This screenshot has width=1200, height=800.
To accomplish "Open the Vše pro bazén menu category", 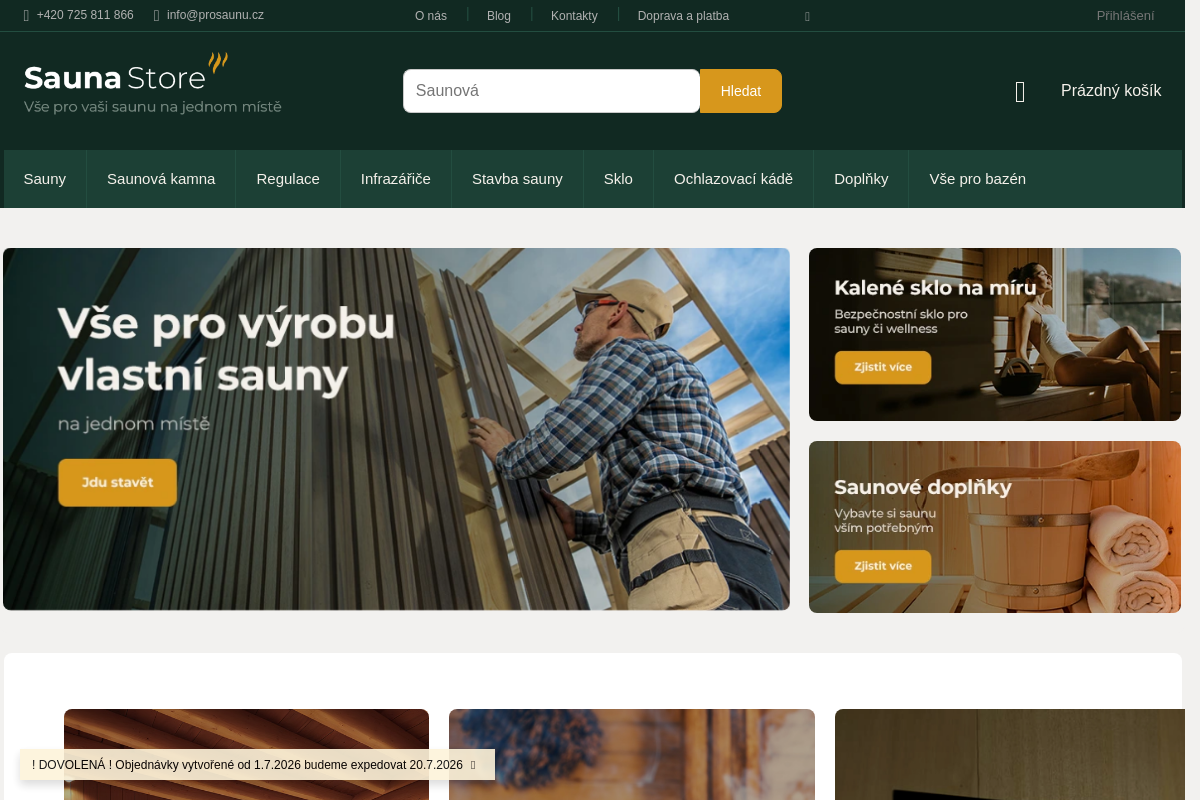I will coord(977,179).
